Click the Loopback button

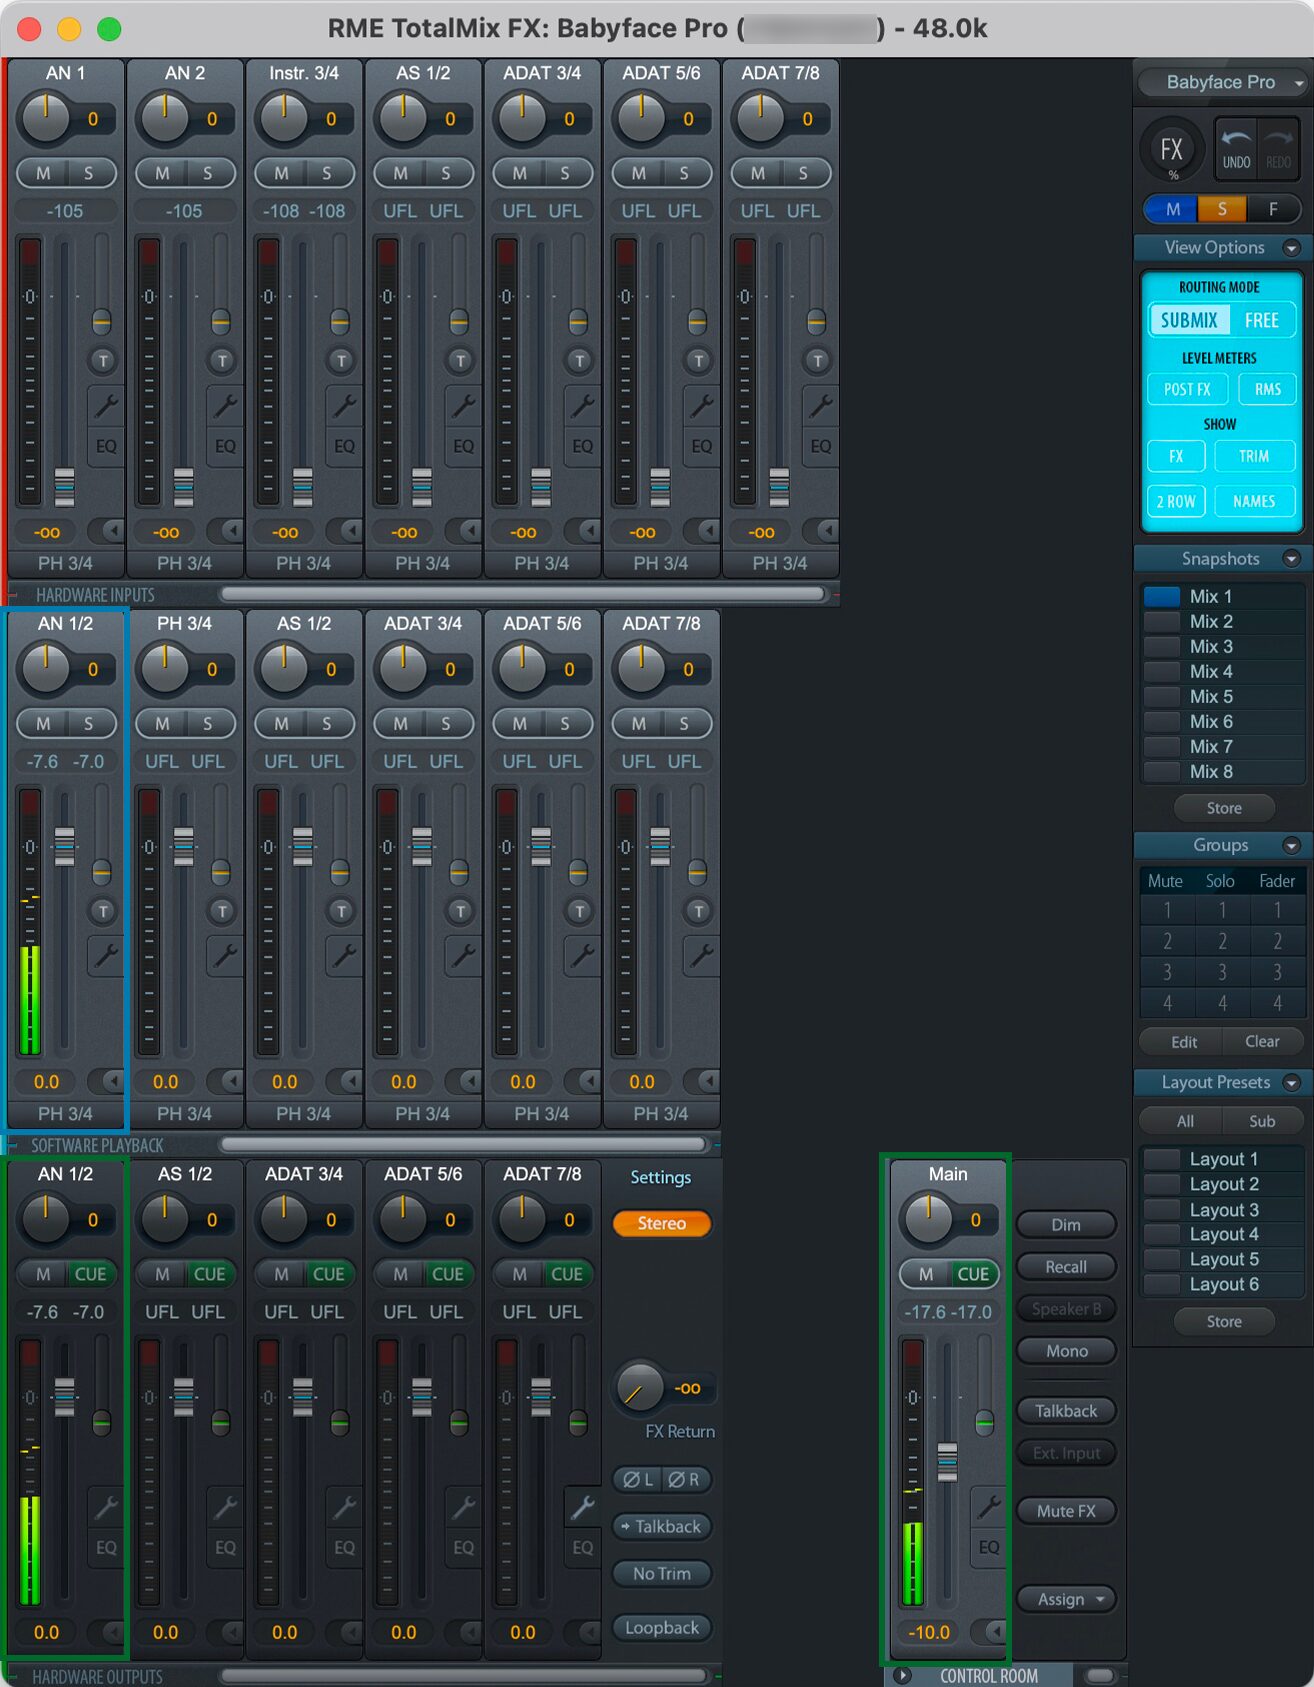tap(661, 1628)
